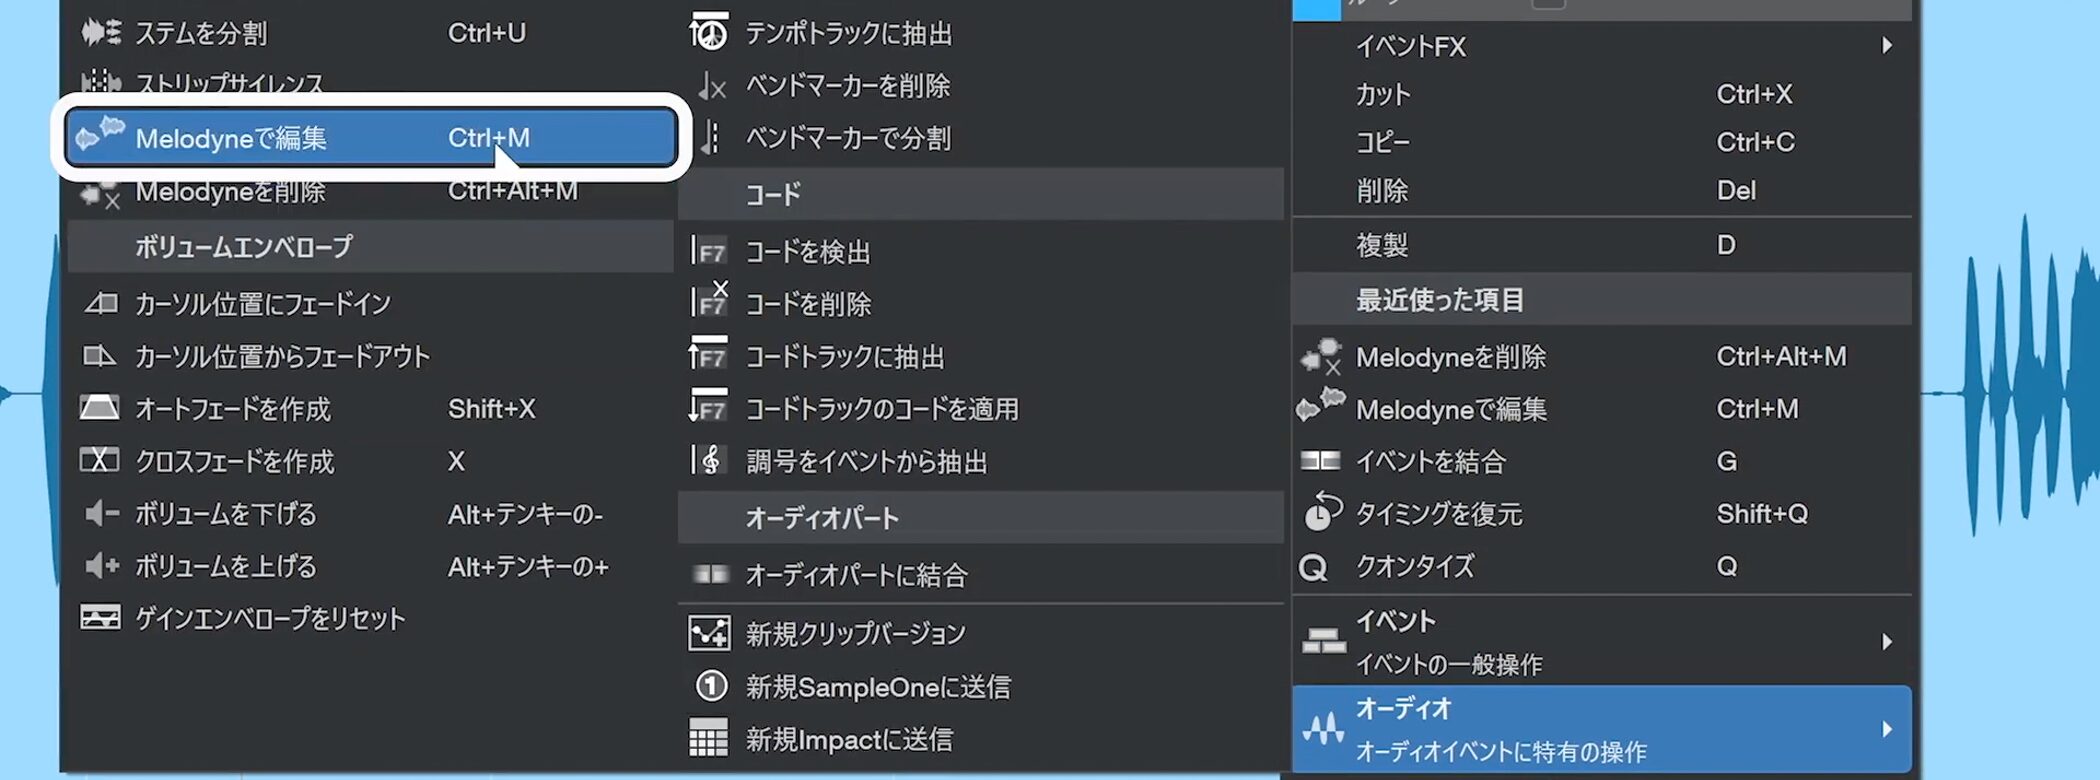The image size is (2100, 780).
Task: Select カット from the context menu
Action: click(1383, 94)
